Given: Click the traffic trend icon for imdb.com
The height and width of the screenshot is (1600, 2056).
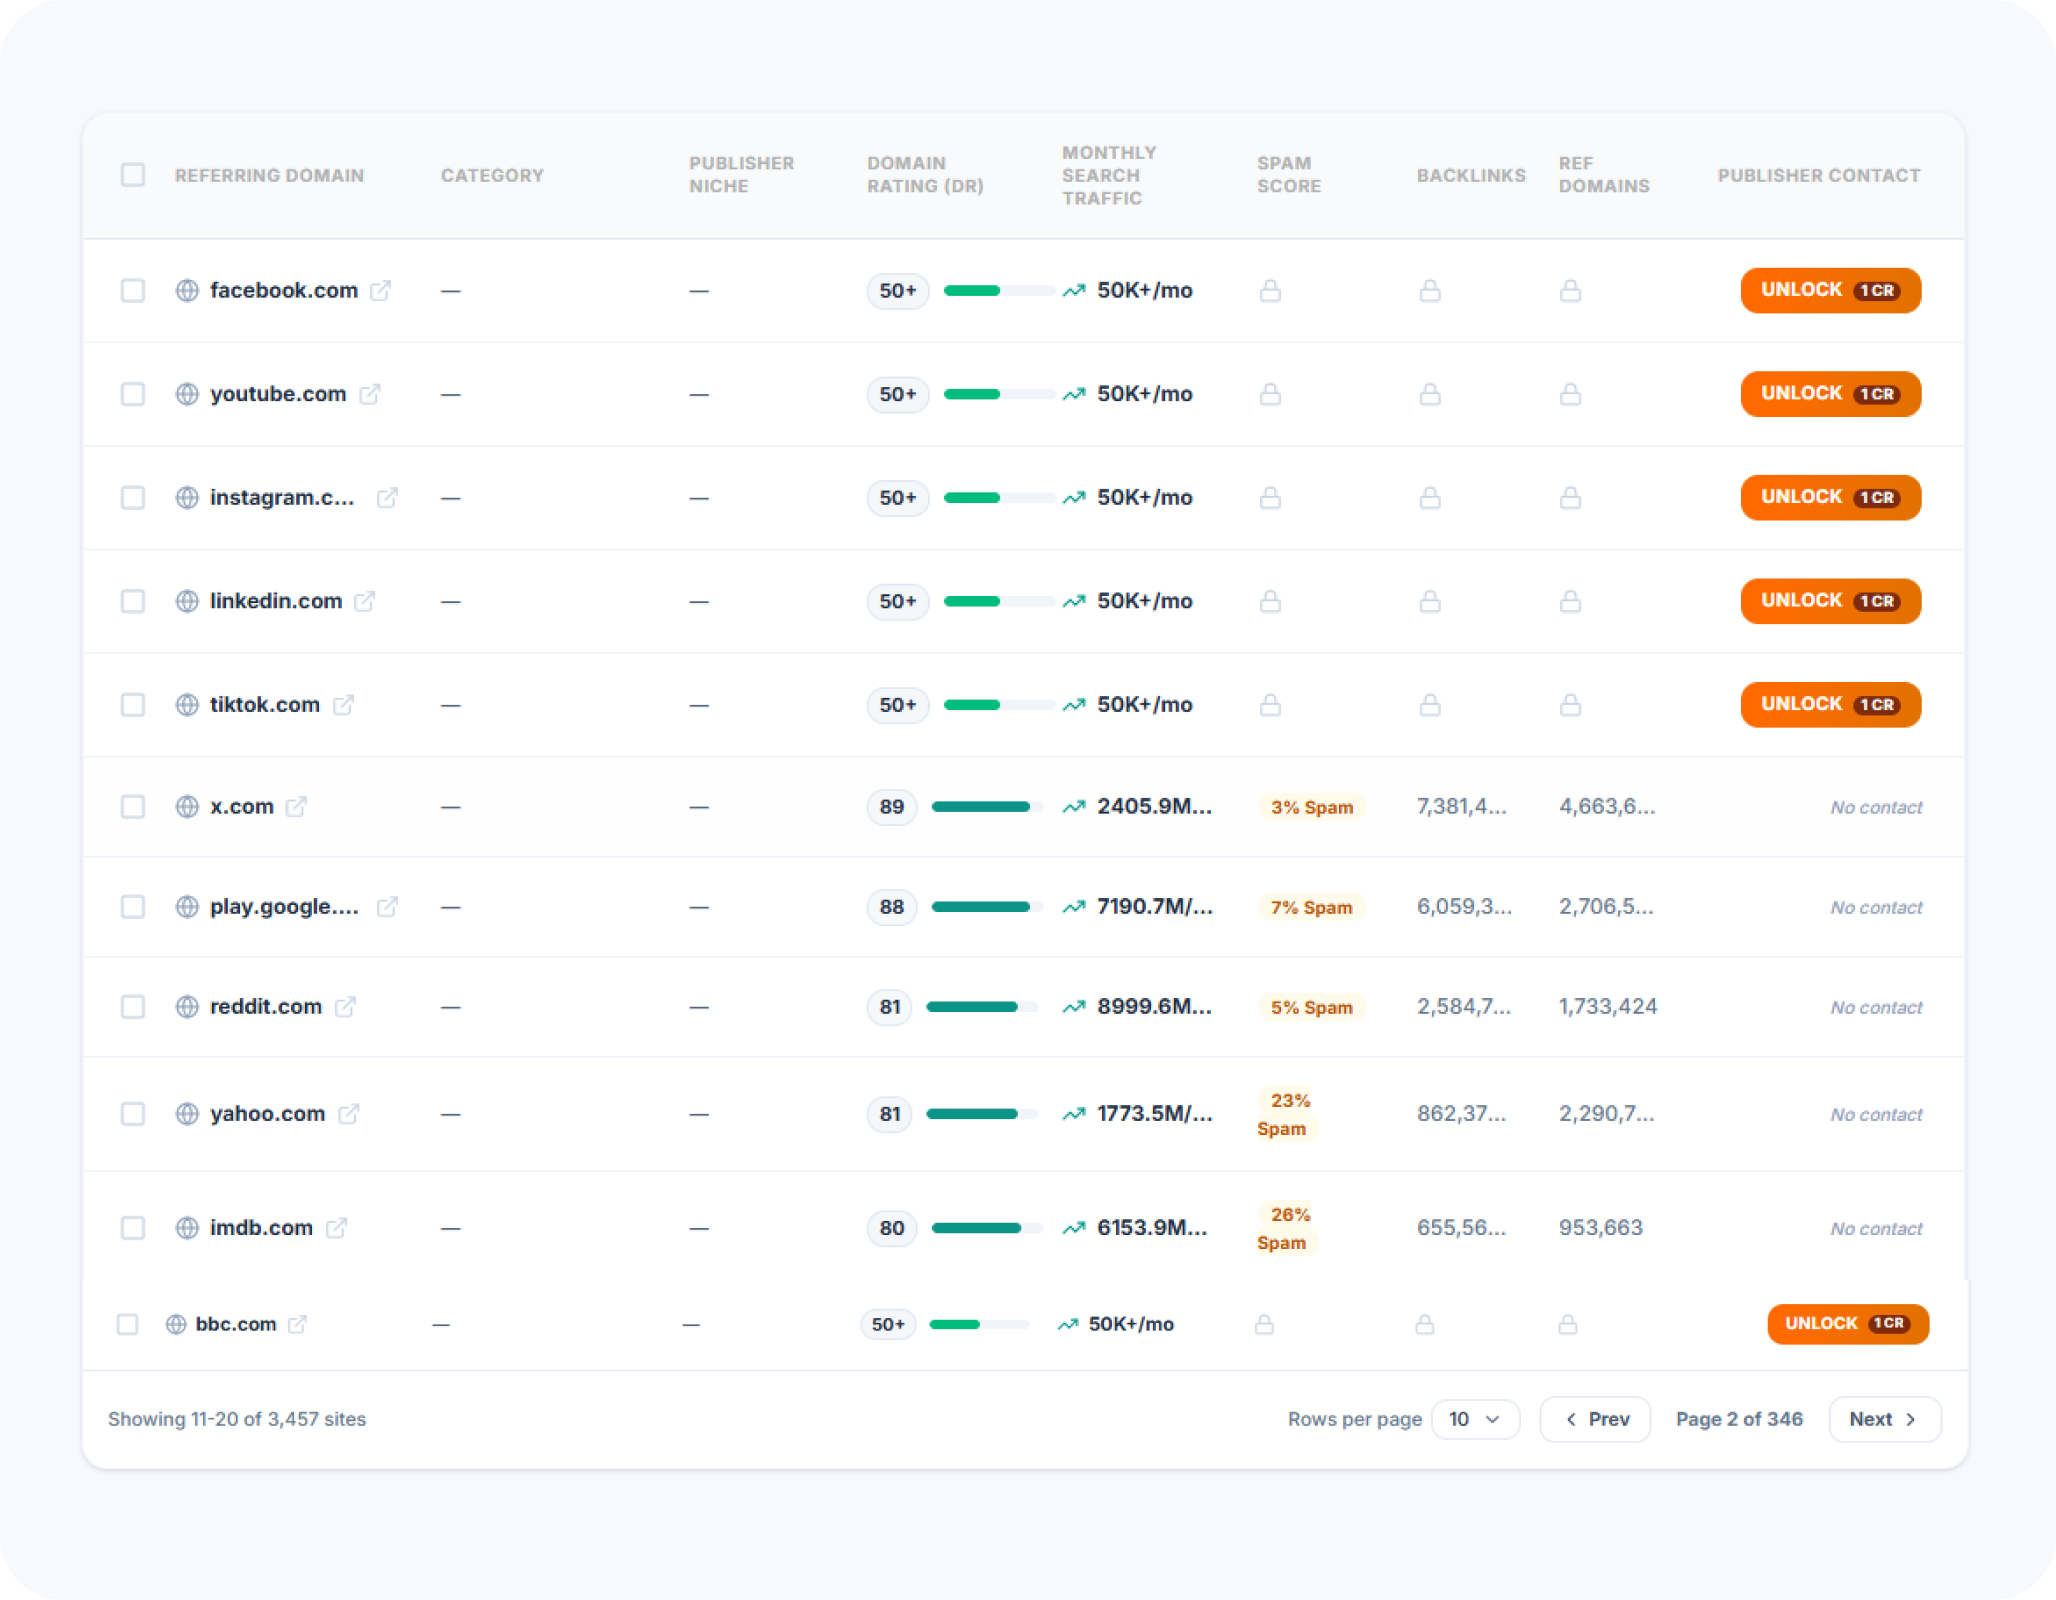Looking at the screenshot, I should tap(1074, 1227).
